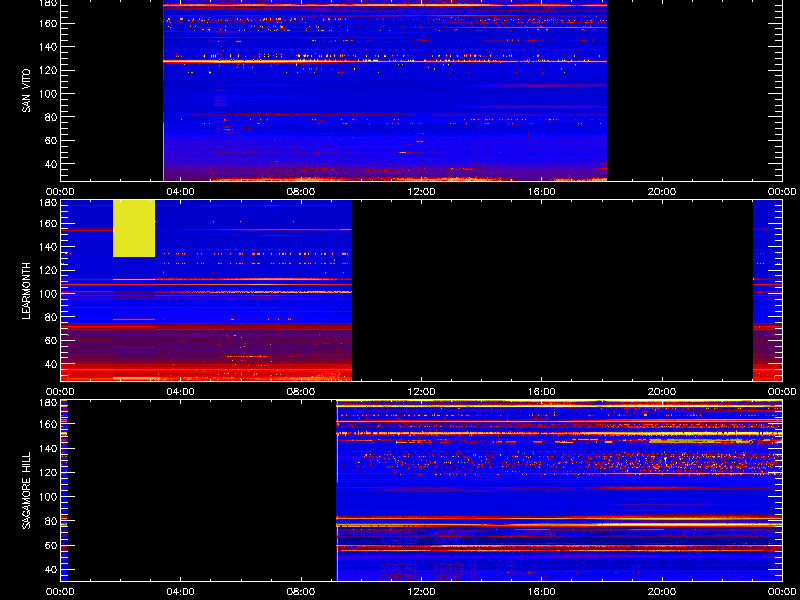The height and width of the screenshot is (600, 800).
Task: Click 04:00 time label under San Vito panel
Action: click(x=181, y=192)
